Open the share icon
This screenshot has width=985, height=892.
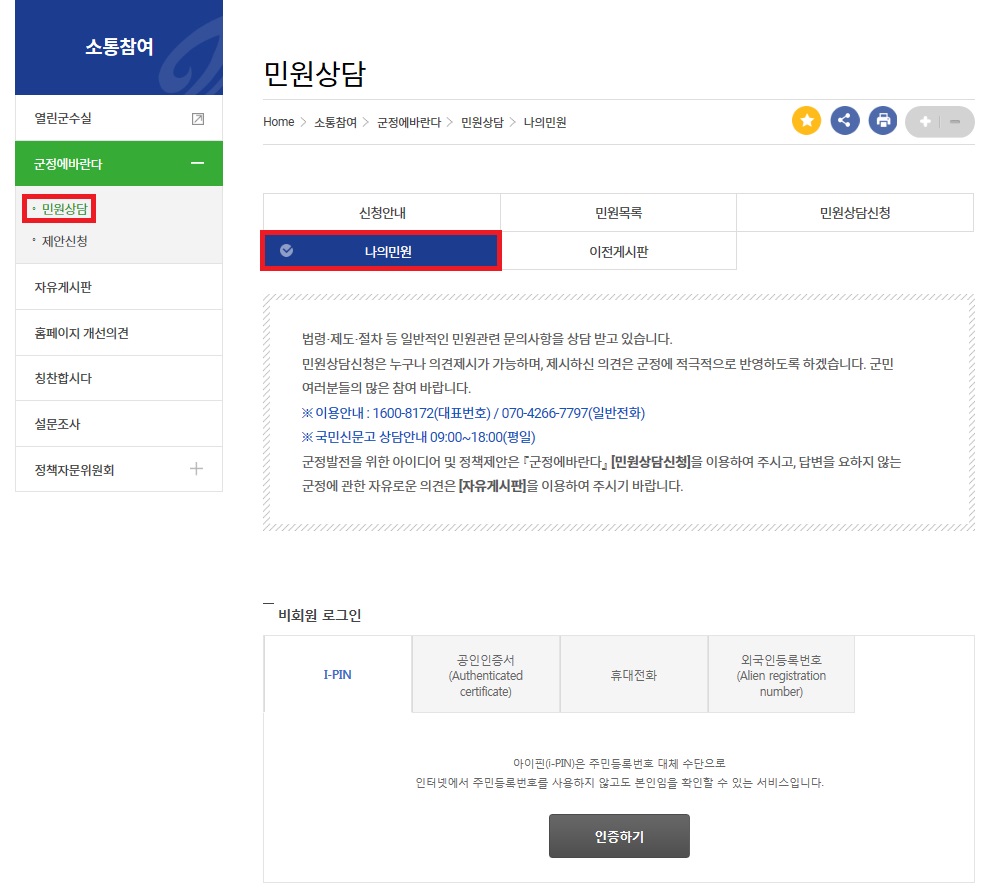point(844,120)
